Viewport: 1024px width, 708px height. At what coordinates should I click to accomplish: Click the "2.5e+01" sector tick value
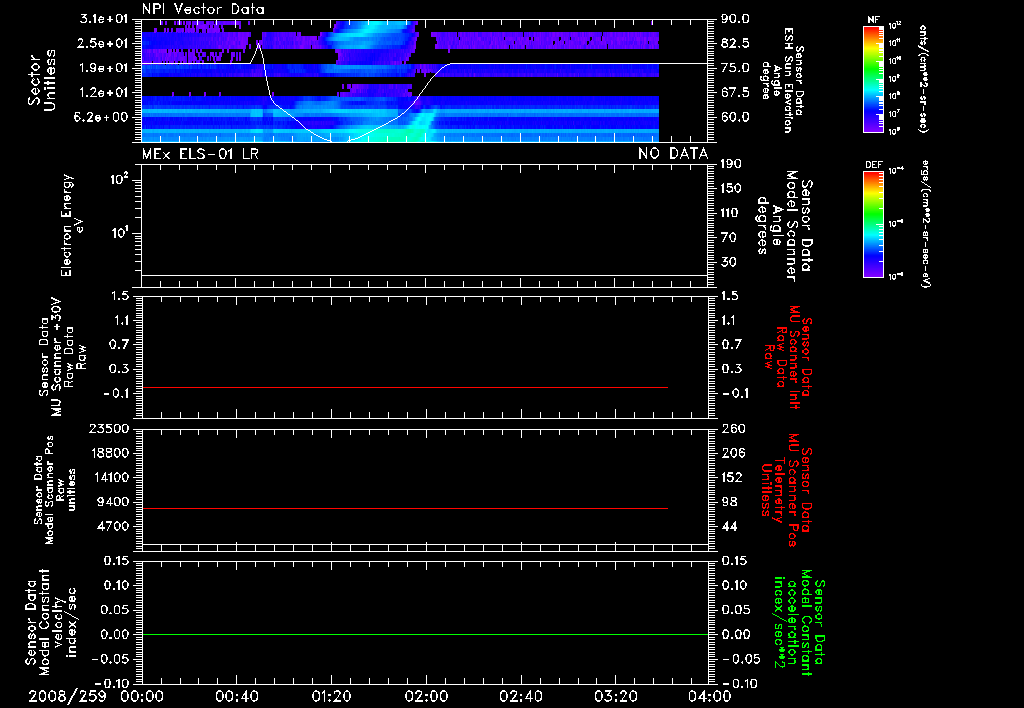104,43
